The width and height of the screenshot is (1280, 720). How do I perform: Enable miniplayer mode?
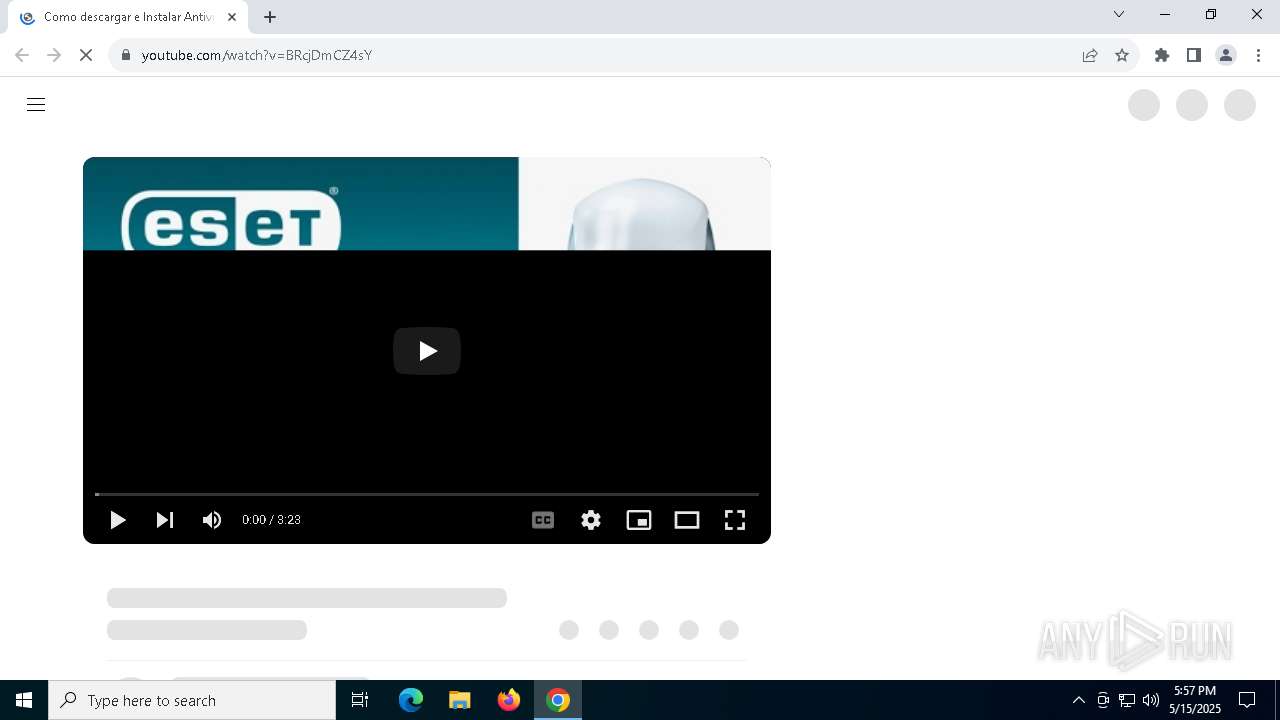point(639,520)
